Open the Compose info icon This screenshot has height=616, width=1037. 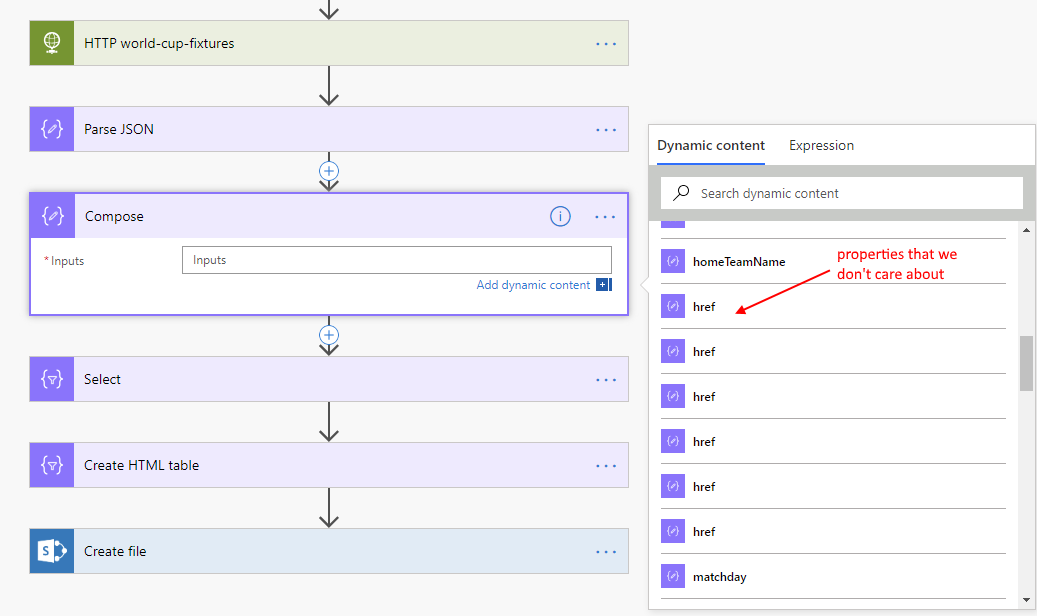tap(561, 216)
